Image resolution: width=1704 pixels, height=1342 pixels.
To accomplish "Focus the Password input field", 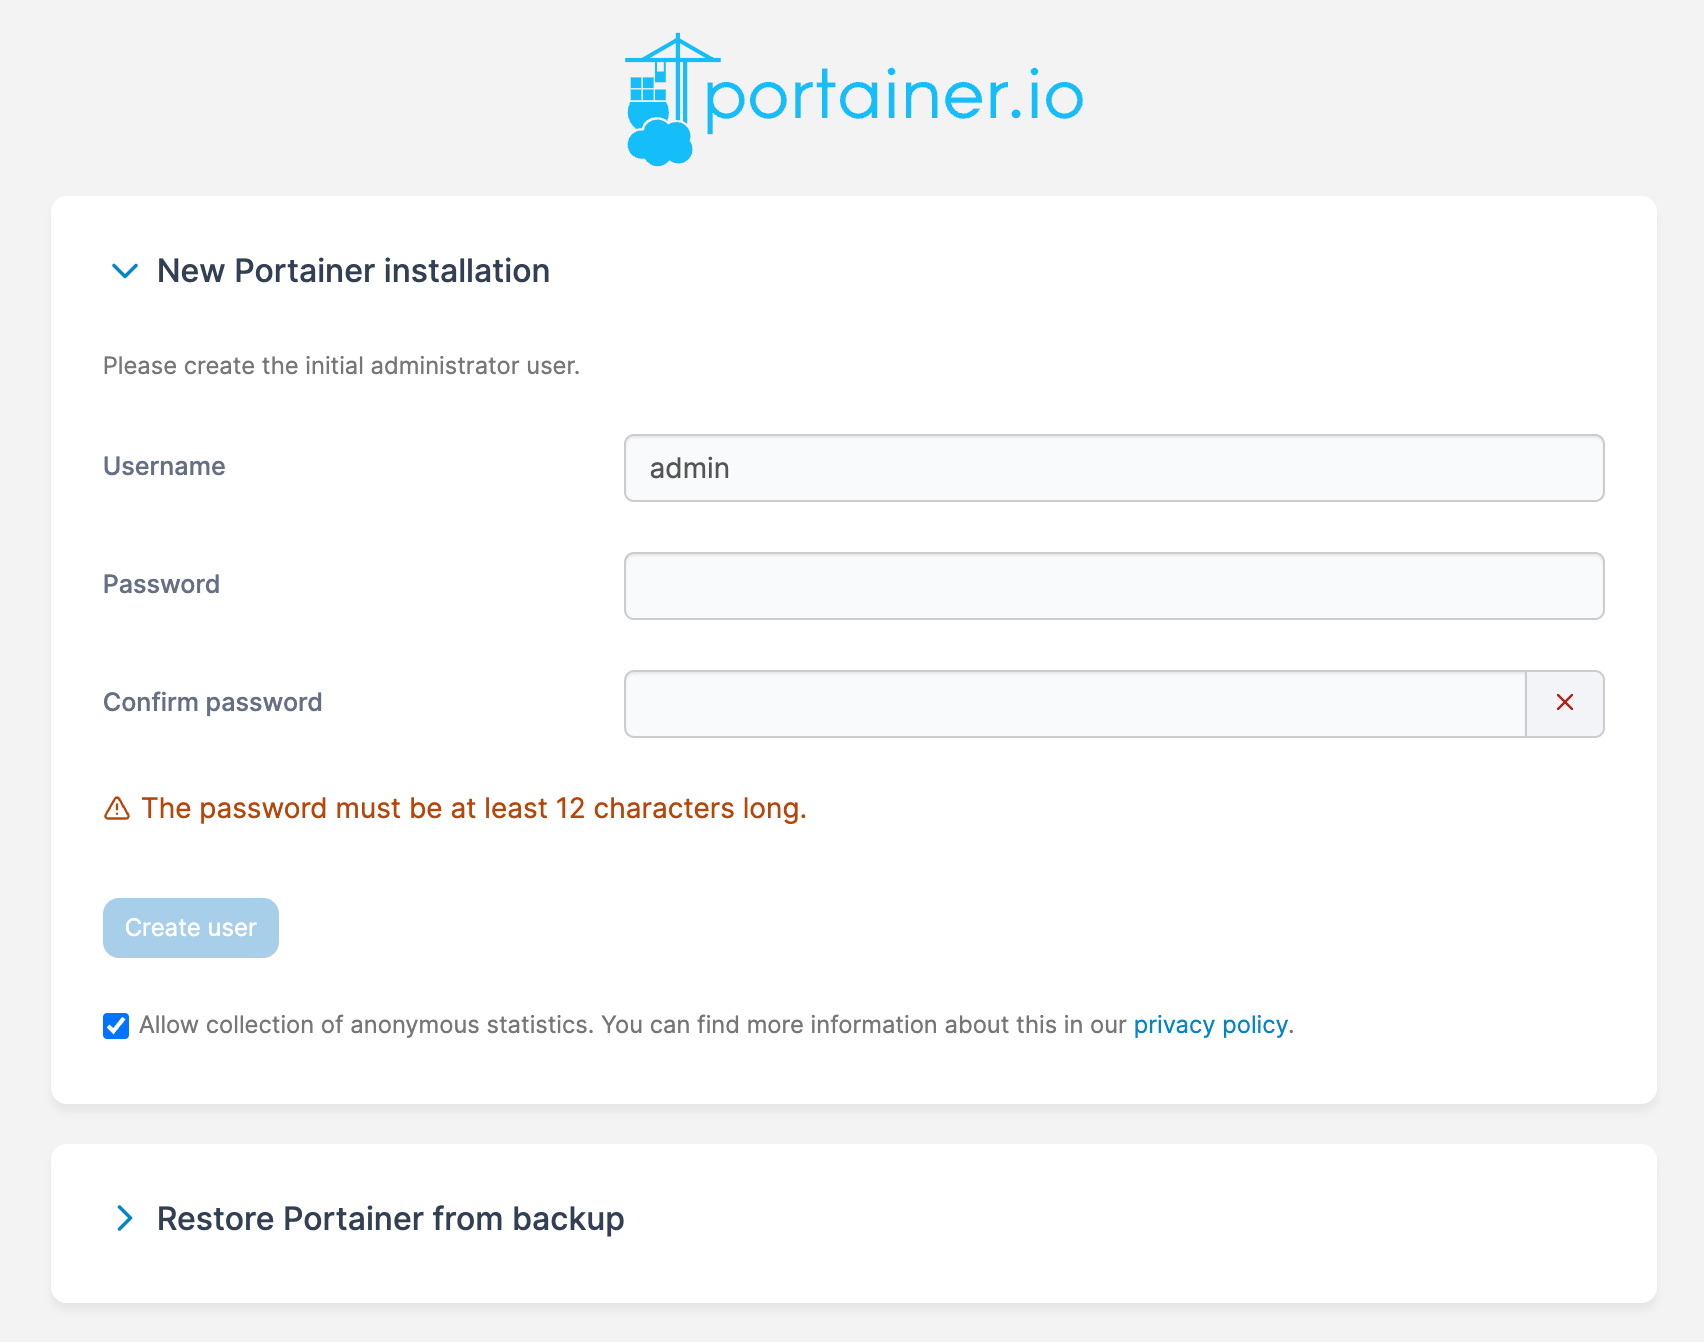I will coord(1114,586).
